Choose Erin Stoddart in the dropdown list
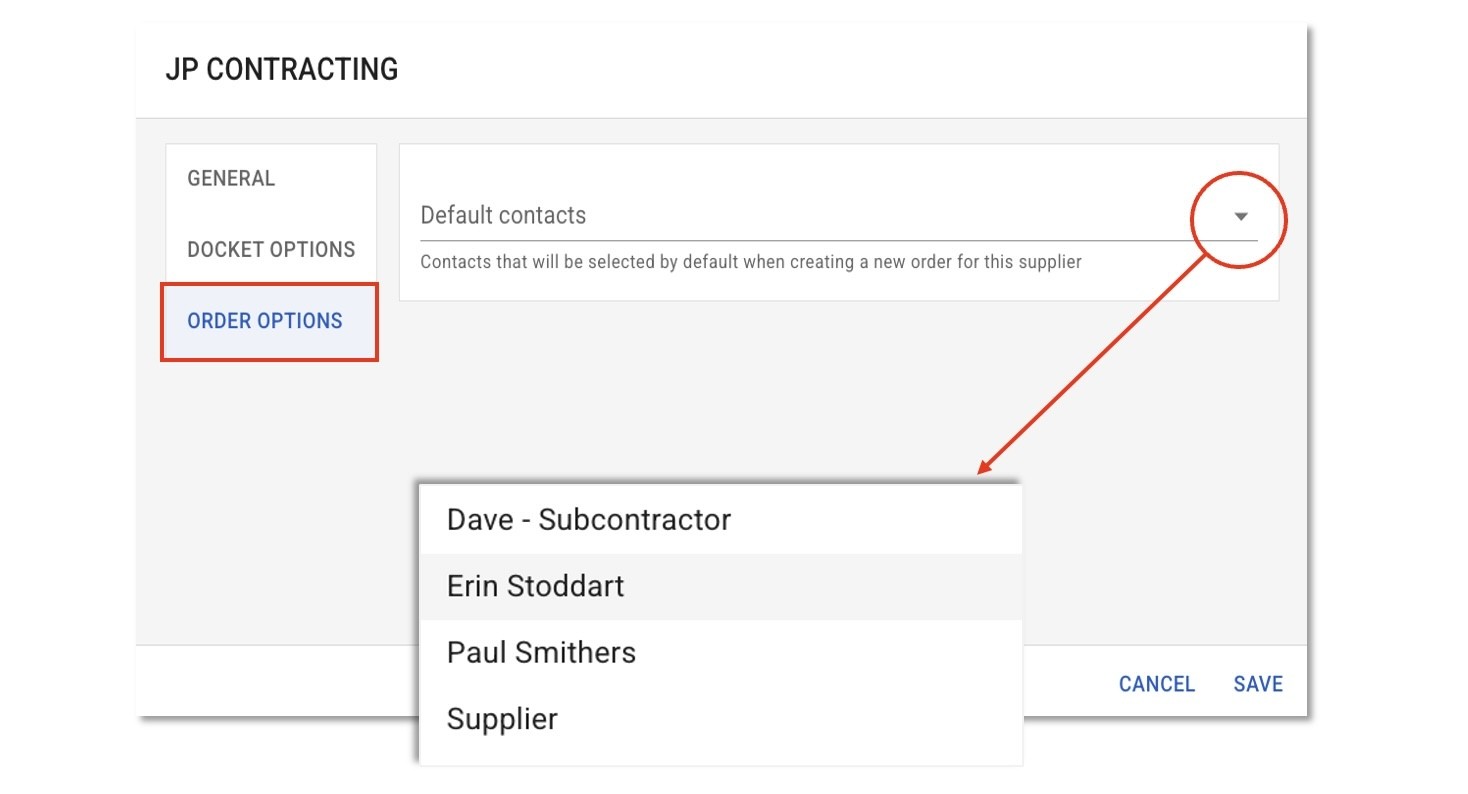This screenshot has height=794, width=1468. [x=535, y=586]
